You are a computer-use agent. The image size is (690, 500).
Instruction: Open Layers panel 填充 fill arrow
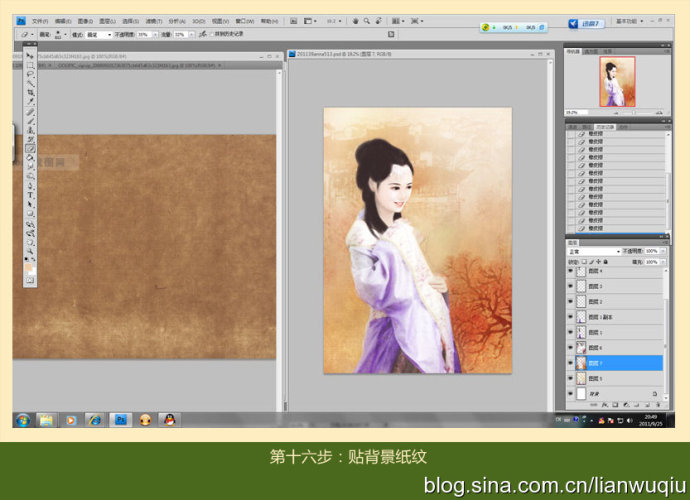pyautogui.click(x=663, y=262)
